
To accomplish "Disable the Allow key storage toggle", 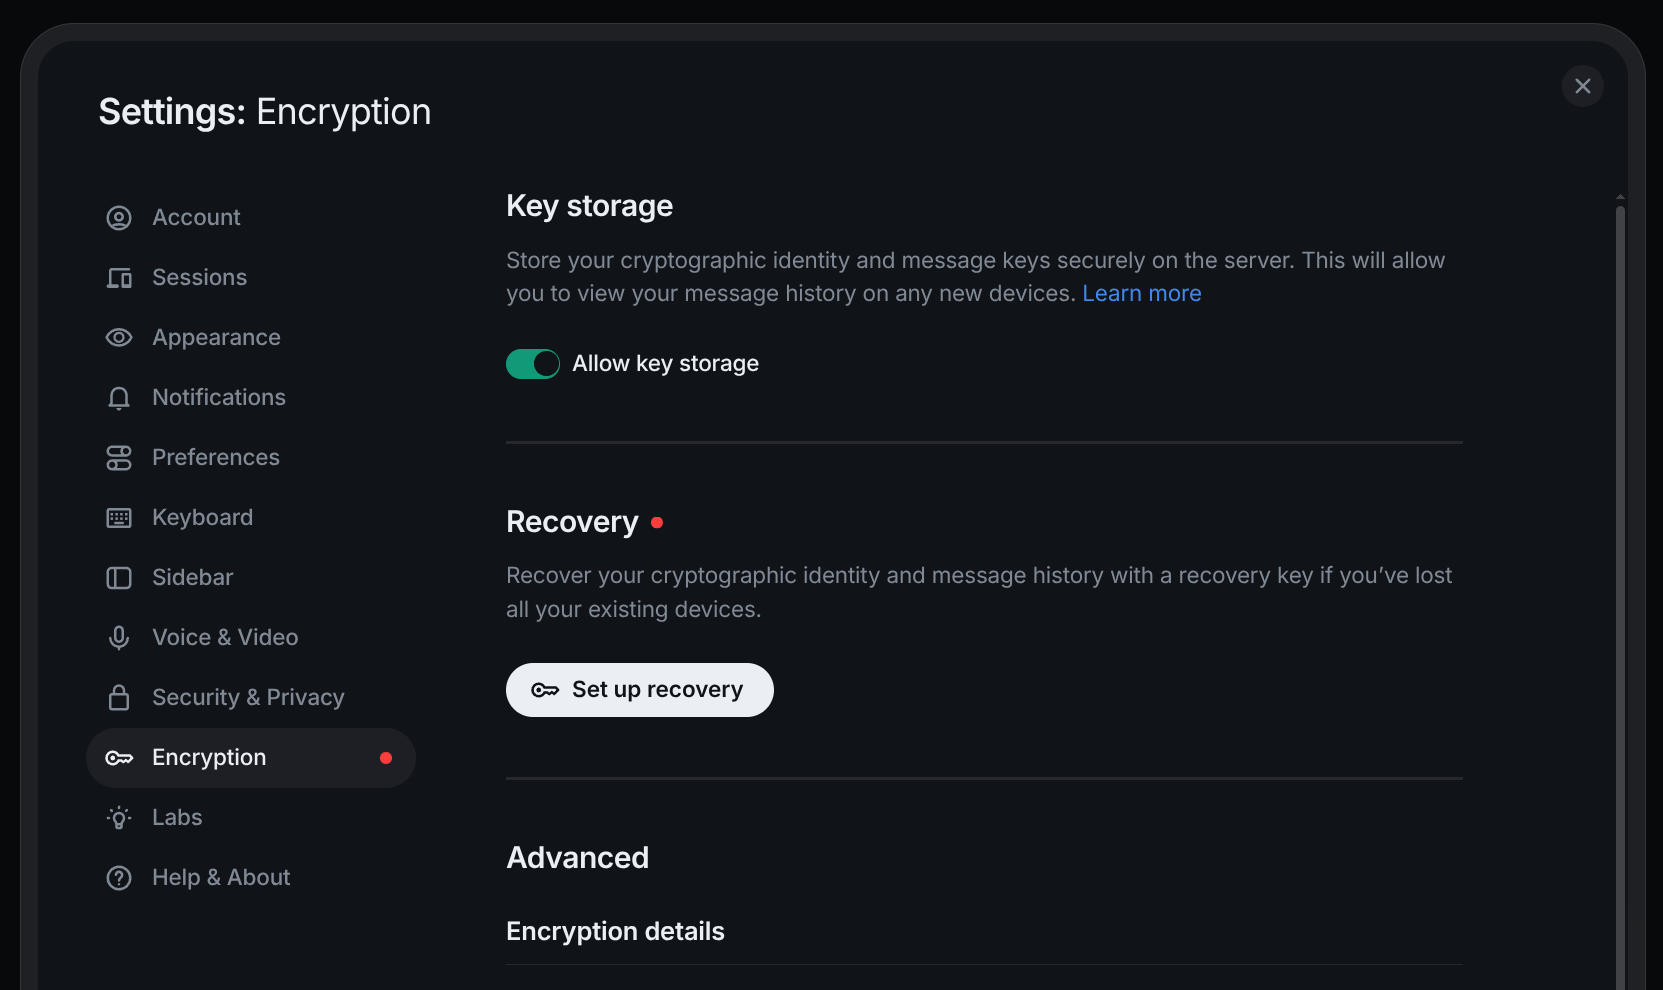I will pyautogui.click(x=532, y=363).
